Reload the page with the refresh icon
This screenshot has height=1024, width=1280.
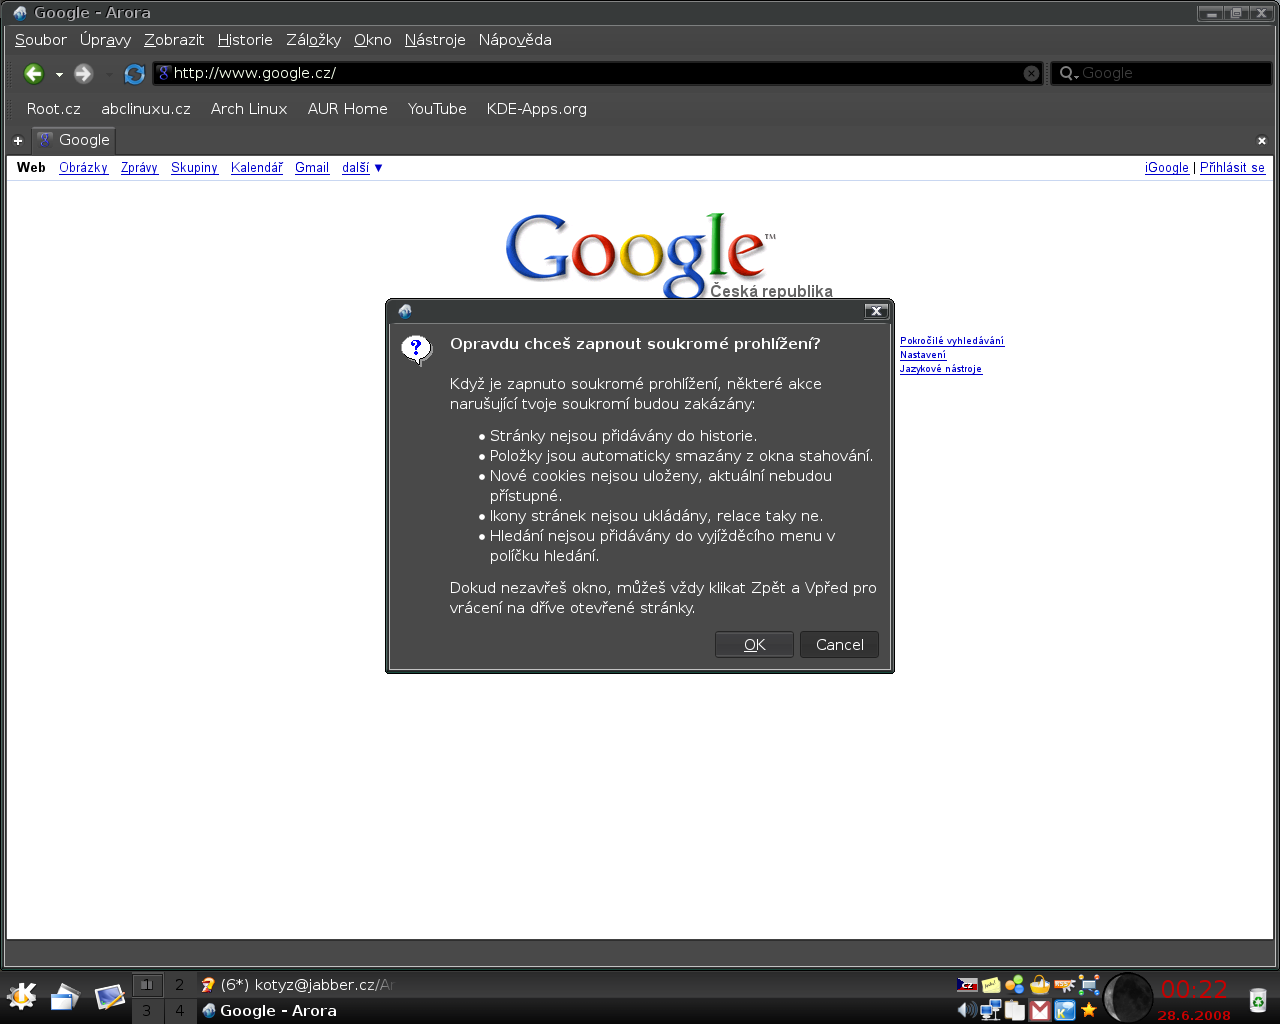134,74
